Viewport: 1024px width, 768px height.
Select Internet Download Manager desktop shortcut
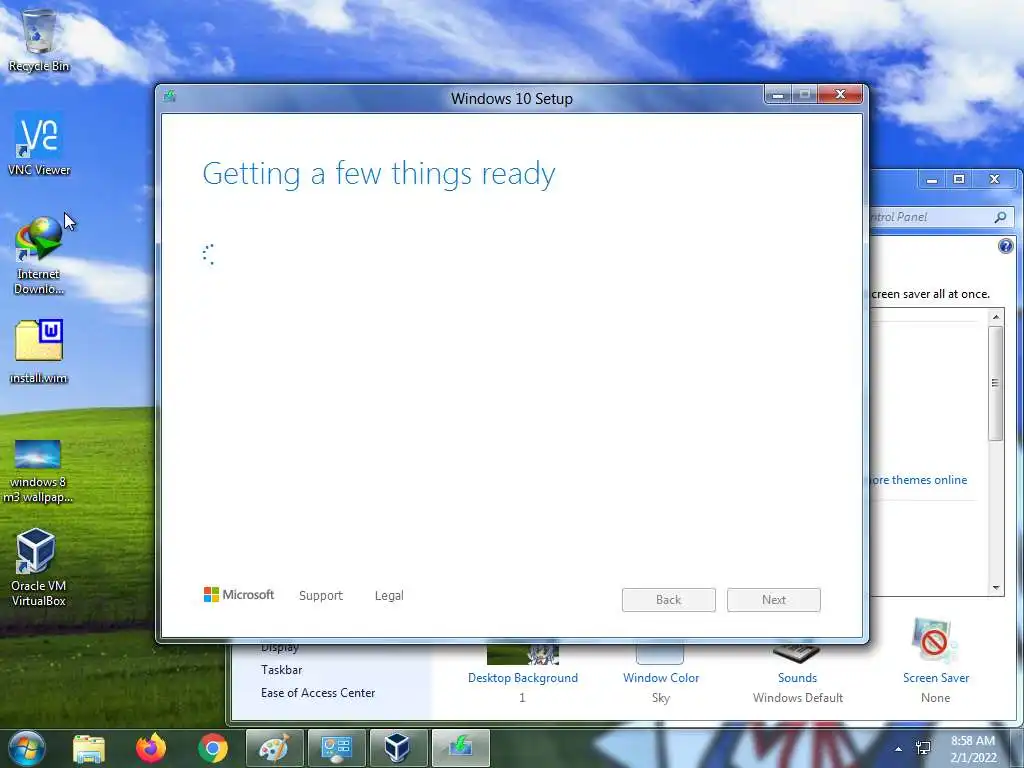pos(39,255)
